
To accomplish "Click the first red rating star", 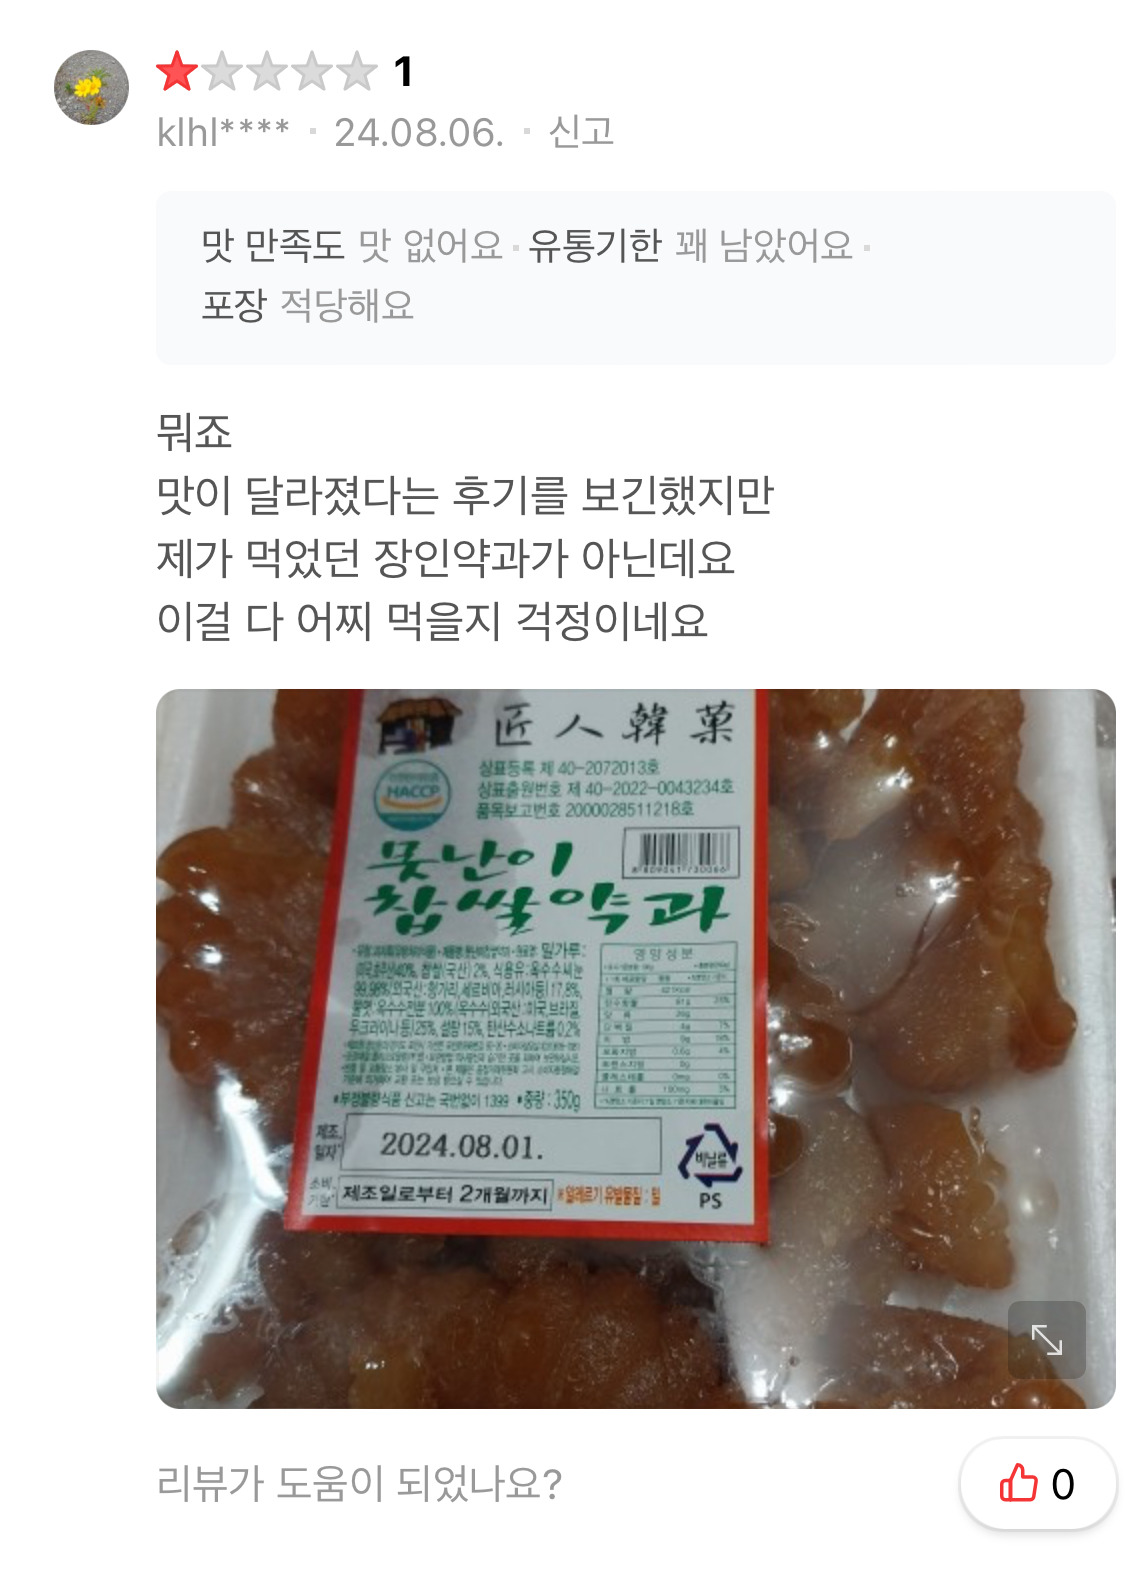I will 177,71.
